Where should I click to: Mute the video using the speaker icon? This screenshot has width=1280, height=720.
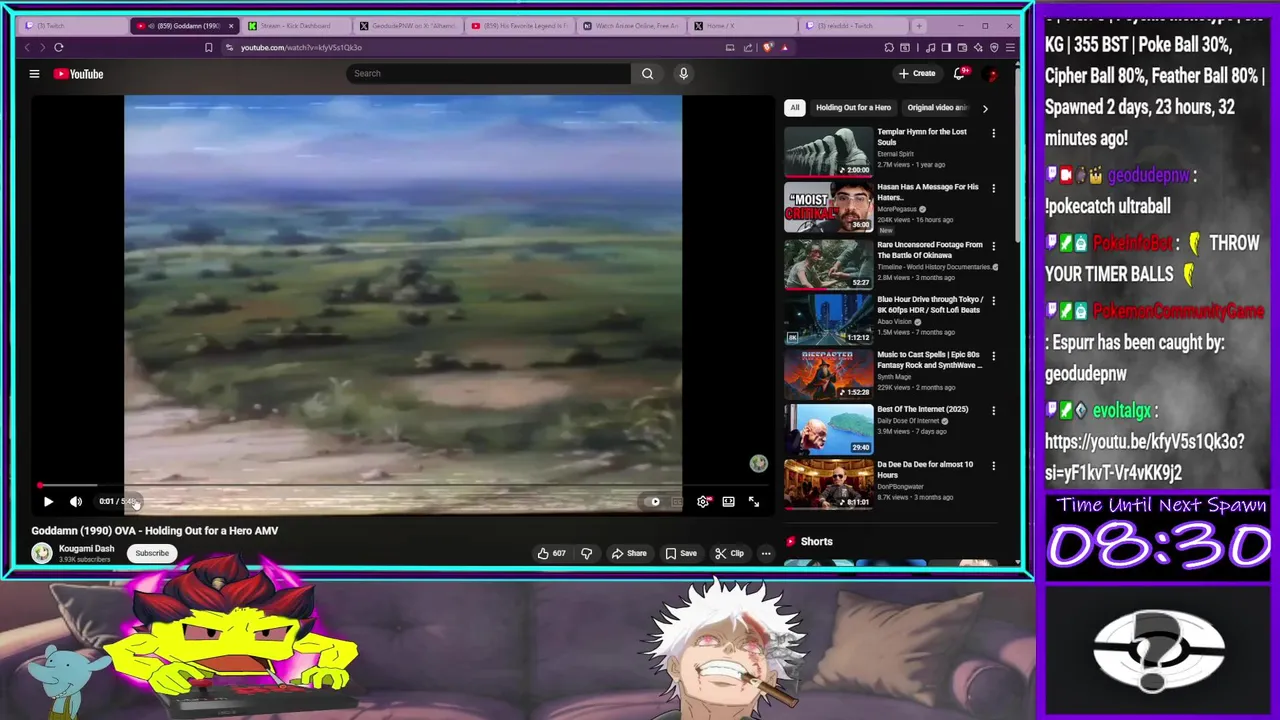[76, 501]
